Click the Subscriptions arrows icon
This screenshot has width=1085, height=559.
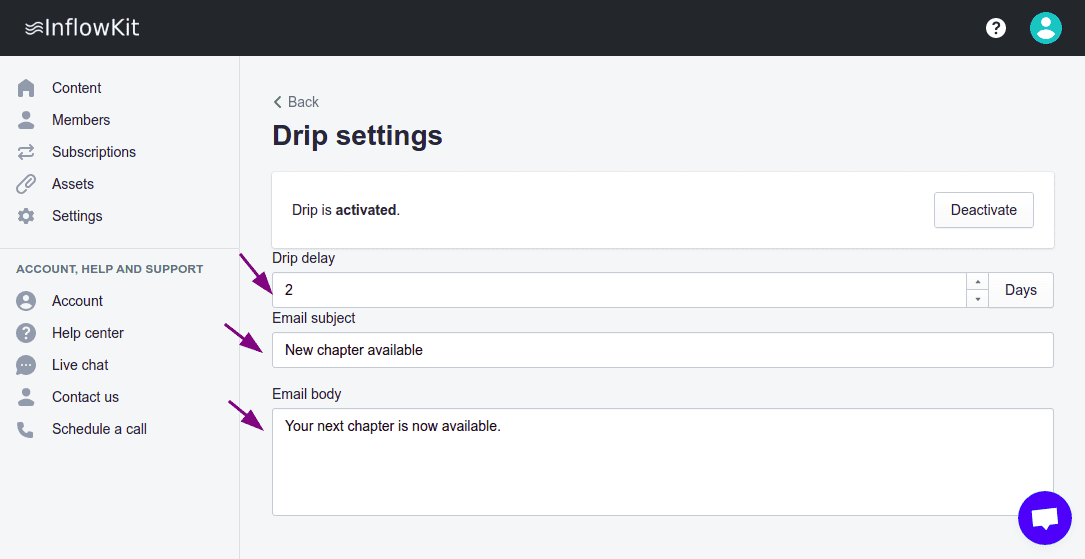pyautogui.click(x=26, y=152)
